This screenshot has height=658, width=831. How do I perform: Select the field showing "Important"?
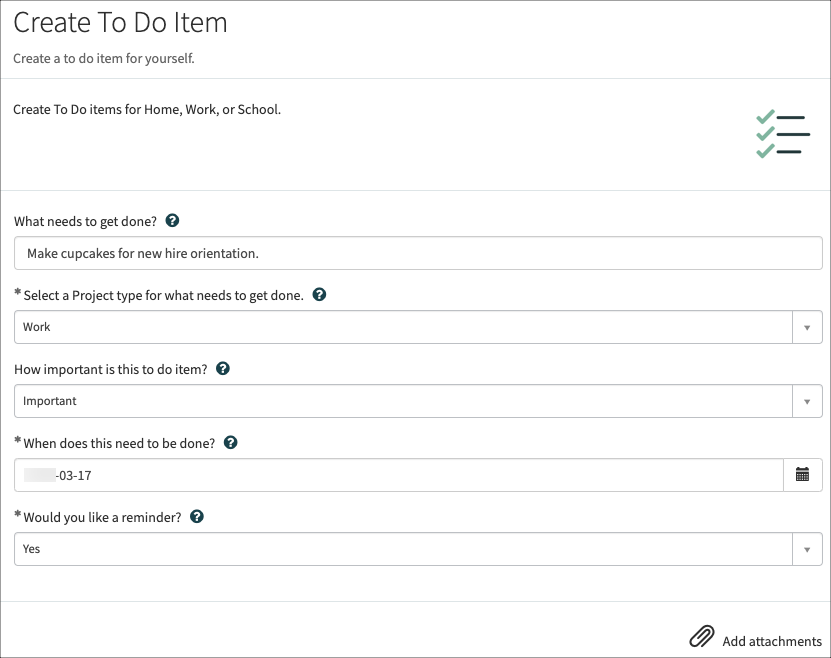point(400,401)
